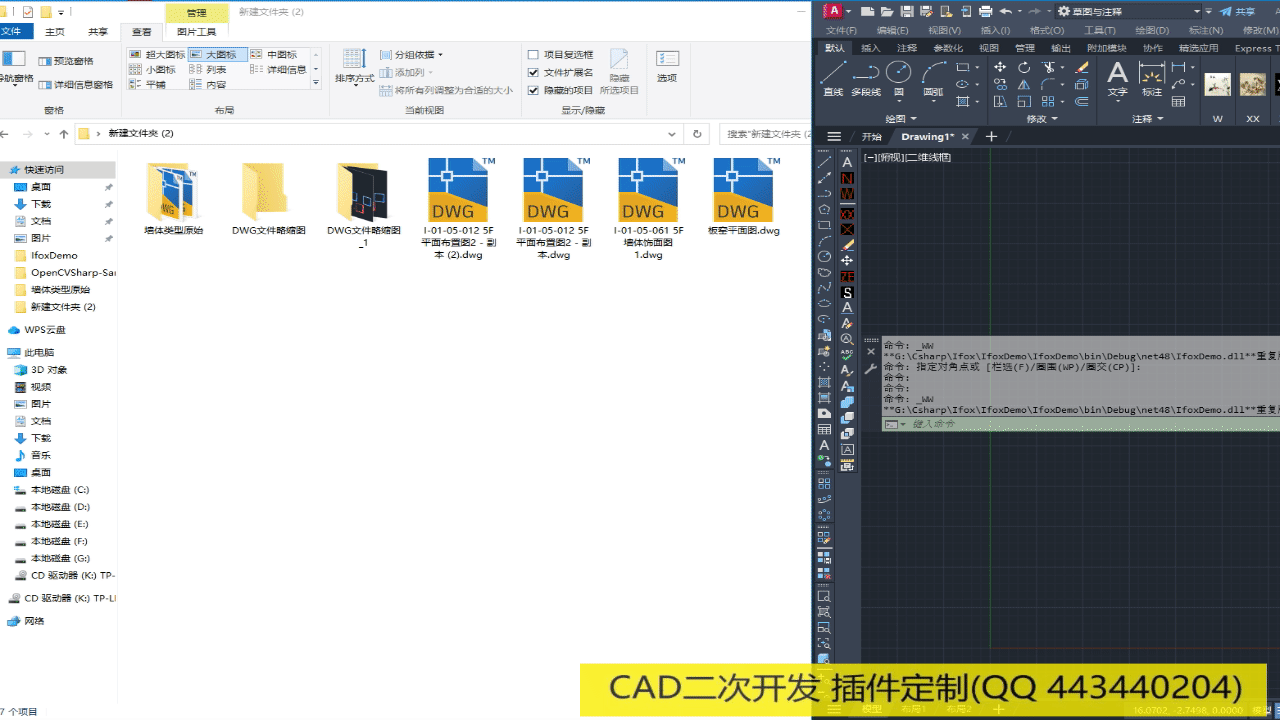Expand the layout gallery more arrow
The height and width of the screenshot is (720, 1280).
pyautogui.click(x=316, y=84)
